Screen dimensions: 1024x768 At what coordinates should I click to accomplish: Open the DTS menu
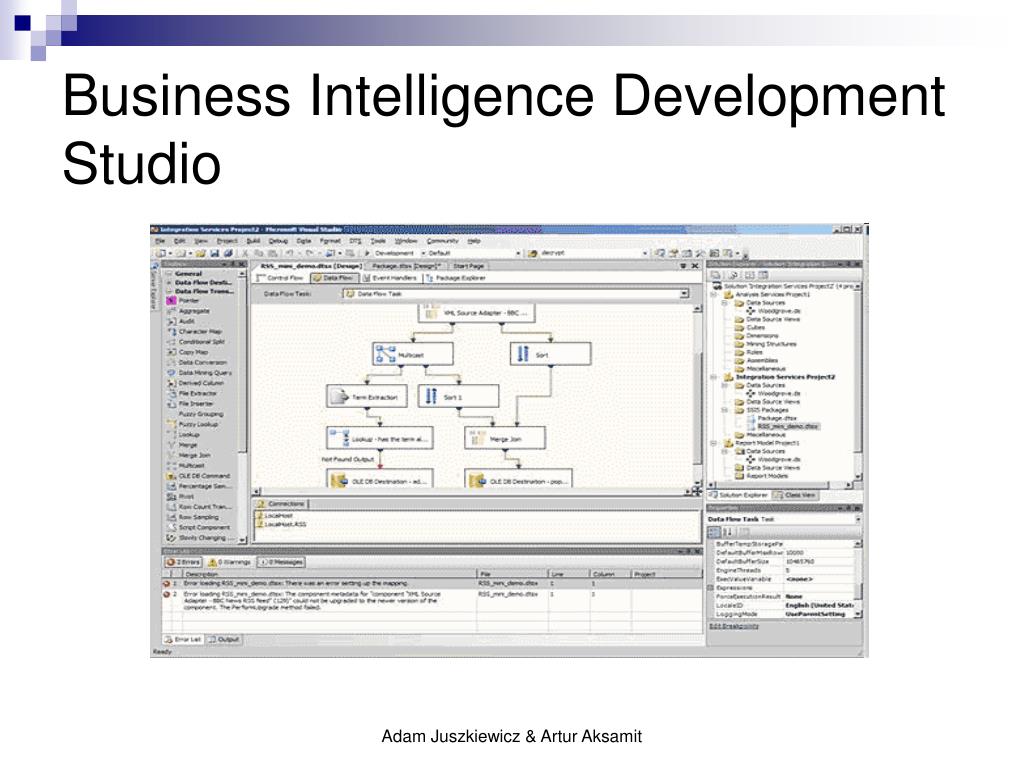355,241
